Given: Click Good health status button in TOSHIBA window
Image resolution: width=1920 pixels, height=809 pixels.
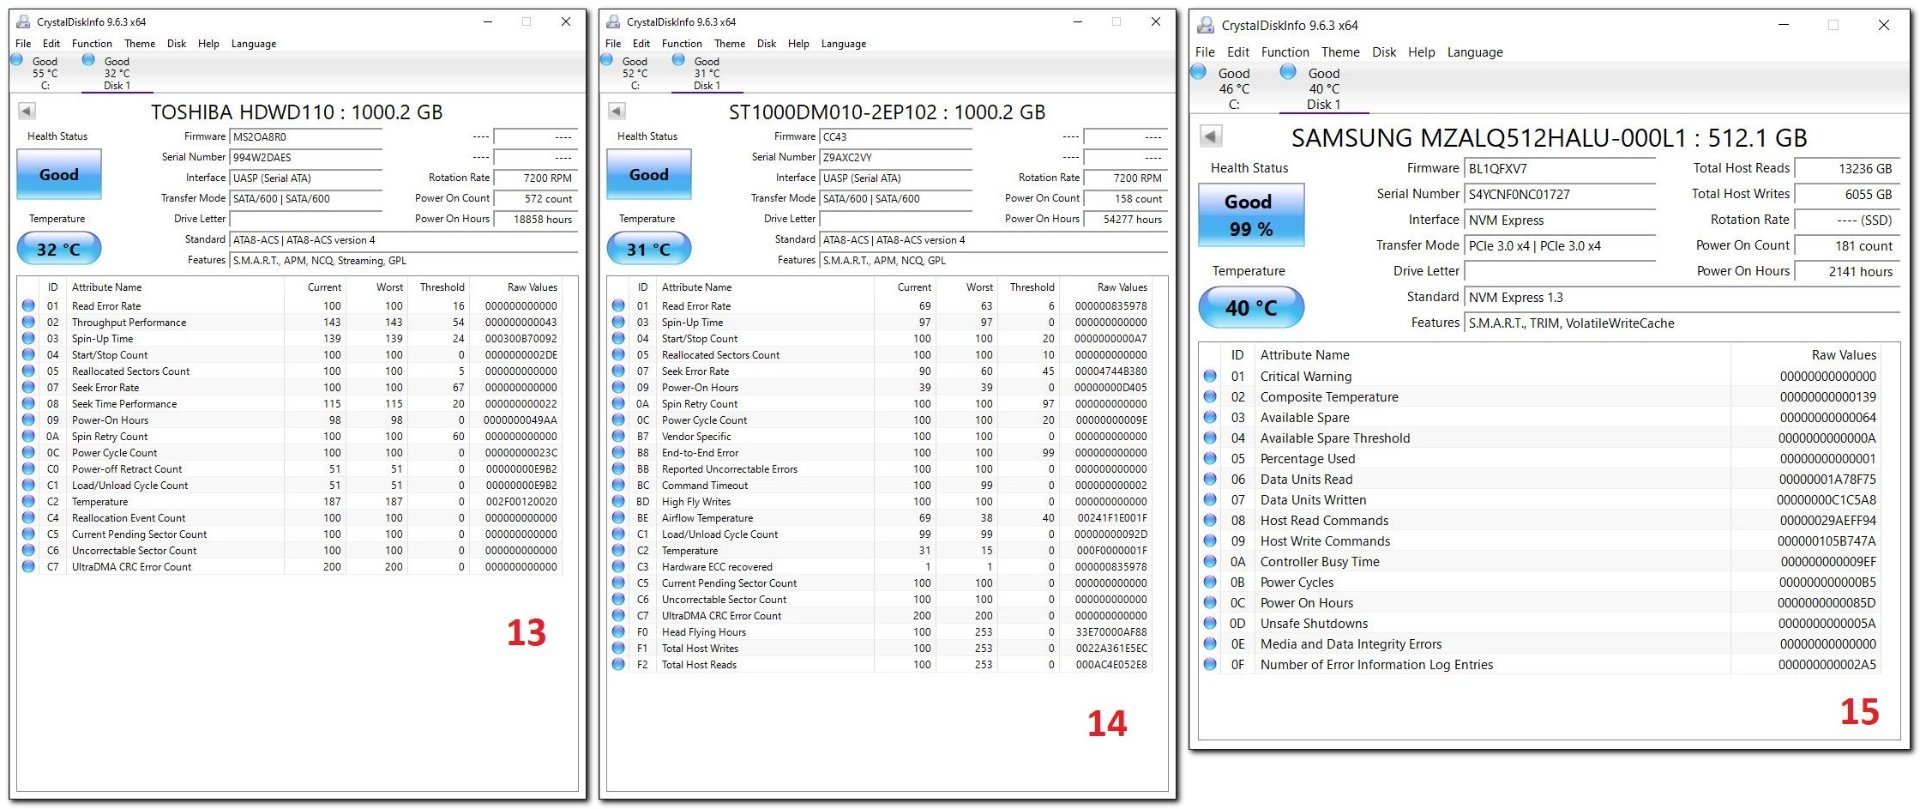Looking at the screenshot, I should [x=59, y=174].
